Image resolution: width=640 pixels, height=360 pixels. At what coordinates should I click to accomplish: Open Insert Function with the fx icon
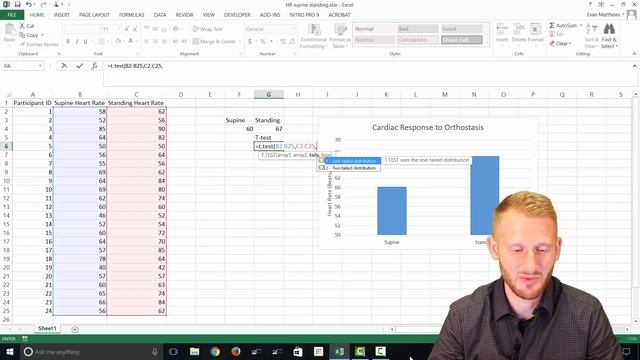[x=94, y=66]
